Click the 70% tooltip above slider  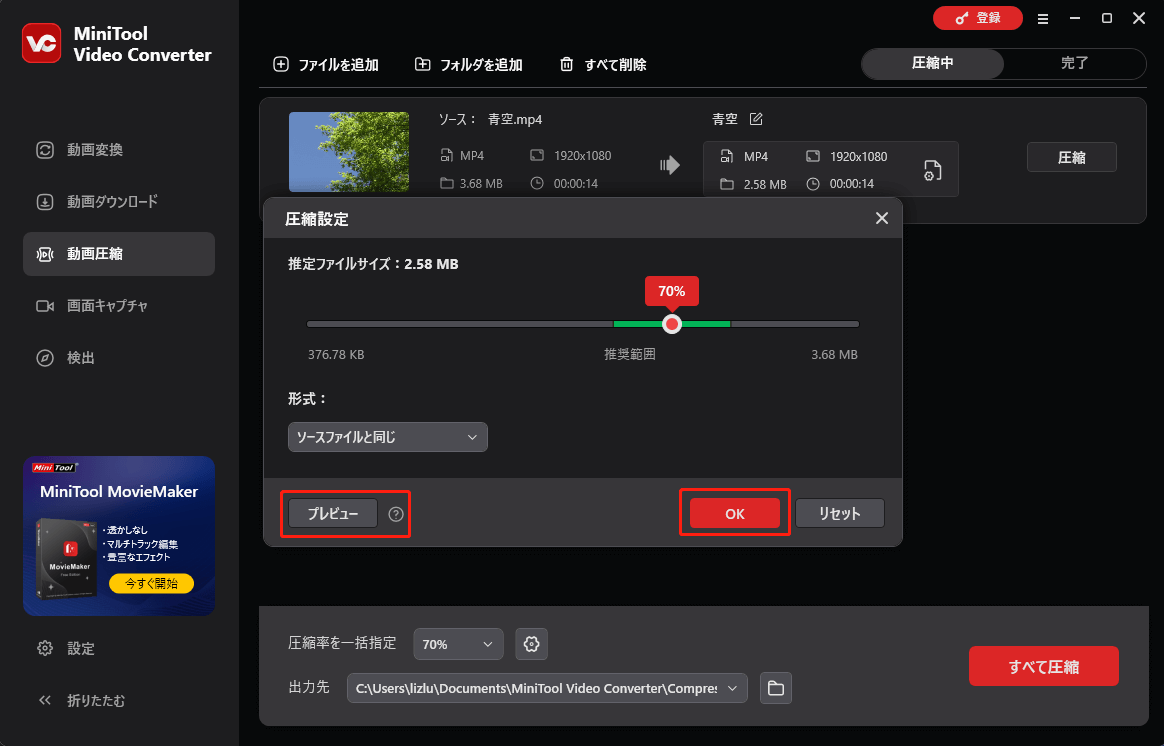pyautogui.click(x=672, y=291)
